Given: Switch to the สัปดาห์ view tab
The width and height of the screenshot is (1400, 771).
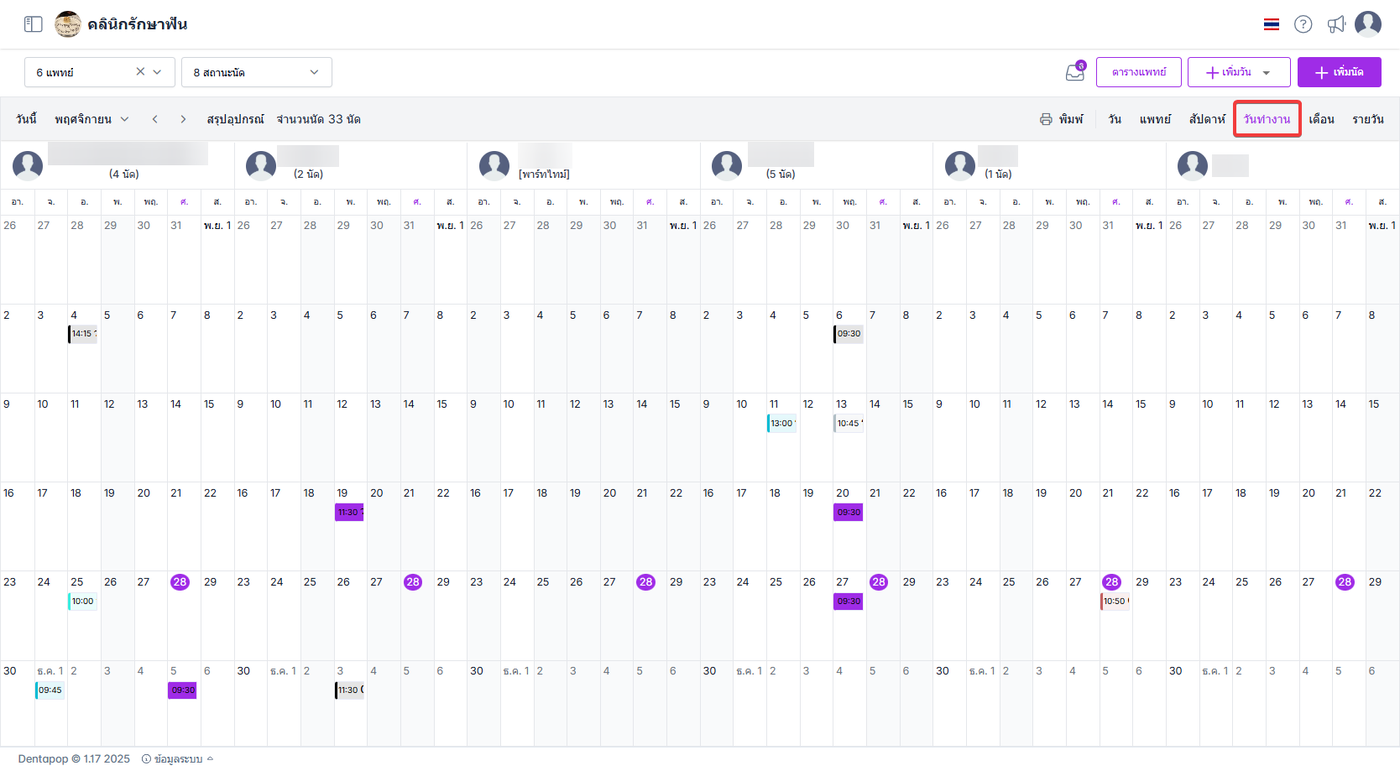Looking at the screenshot, I should tap(1207, 119).
